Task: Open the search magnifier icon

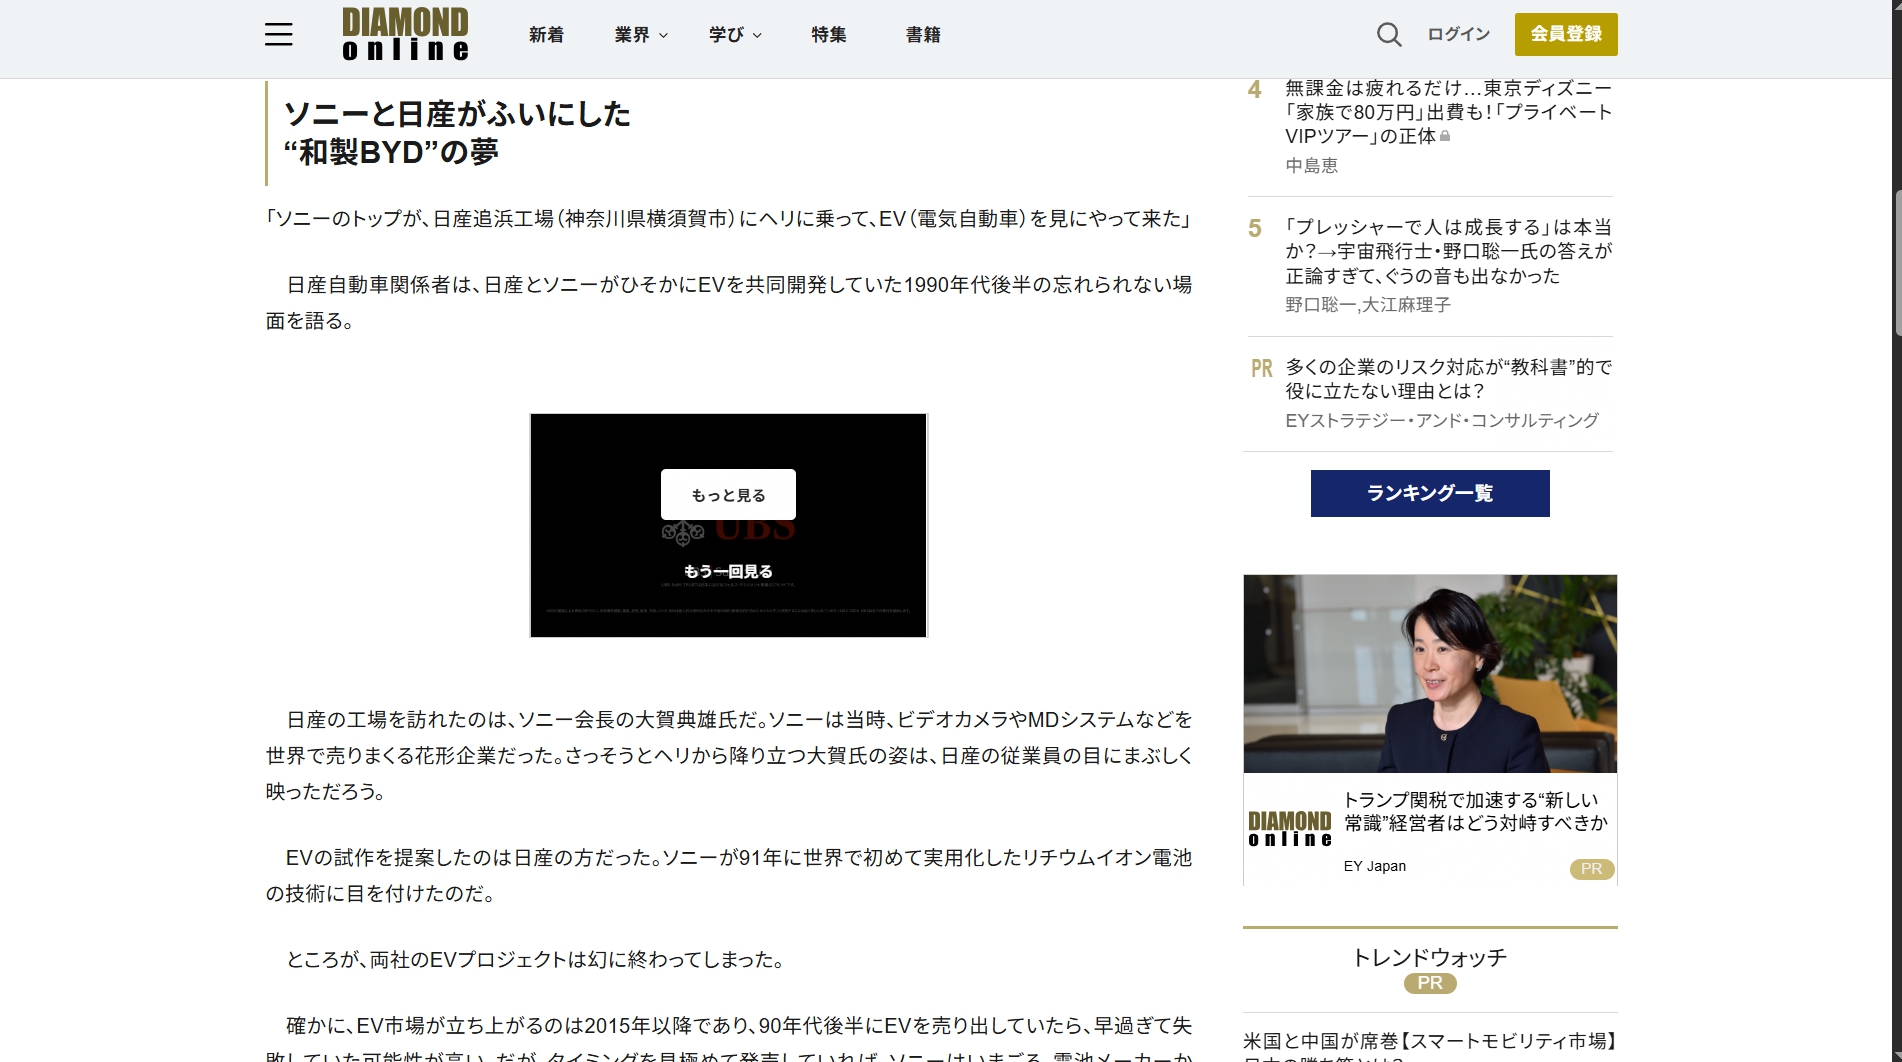Action: (1389, 35)
